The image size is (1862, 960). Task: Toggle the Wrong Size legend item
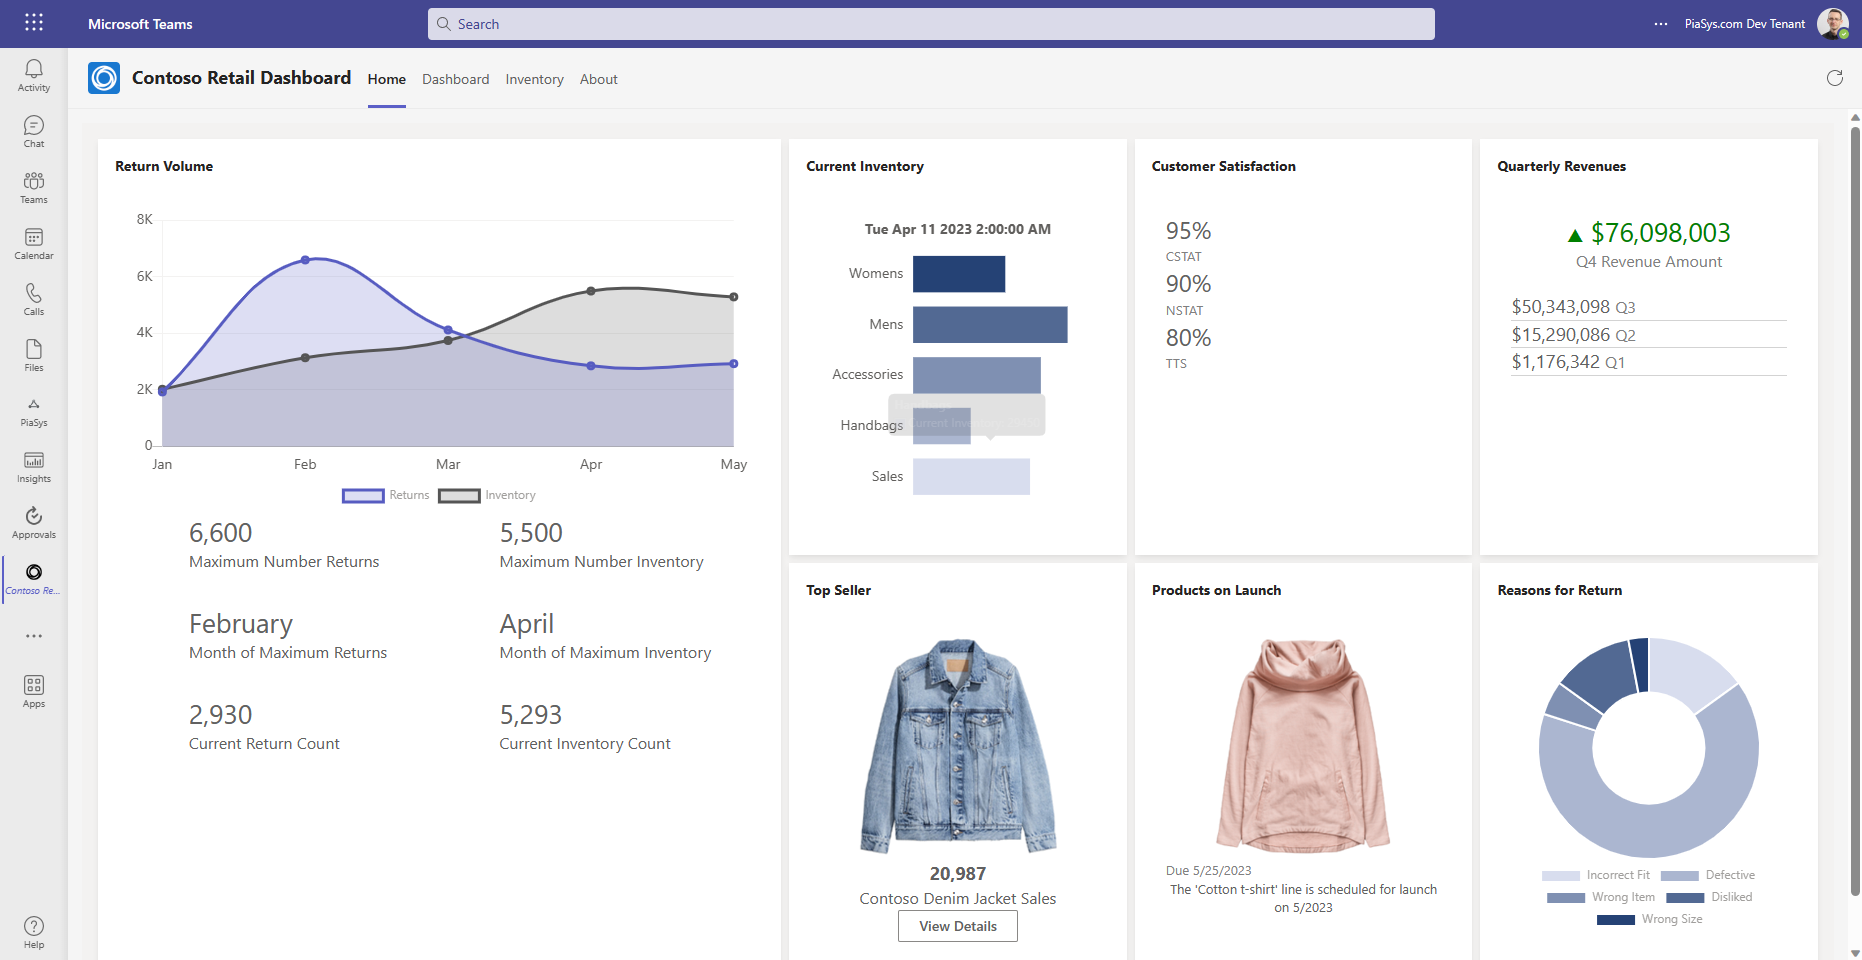point(1650,919)
